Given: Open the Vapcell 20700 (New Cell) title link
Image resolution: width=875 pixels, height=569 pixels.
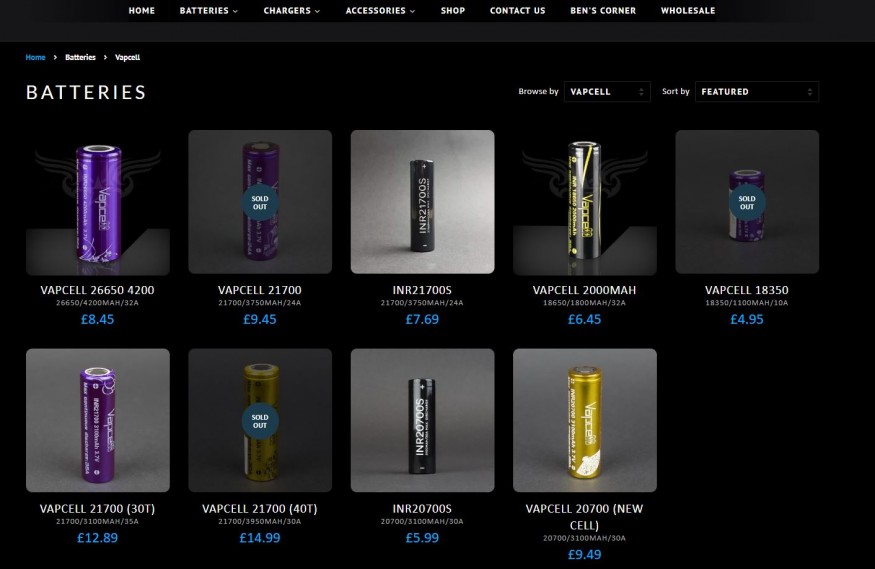Looking at the screenshot, I should [x=584, y=517].
